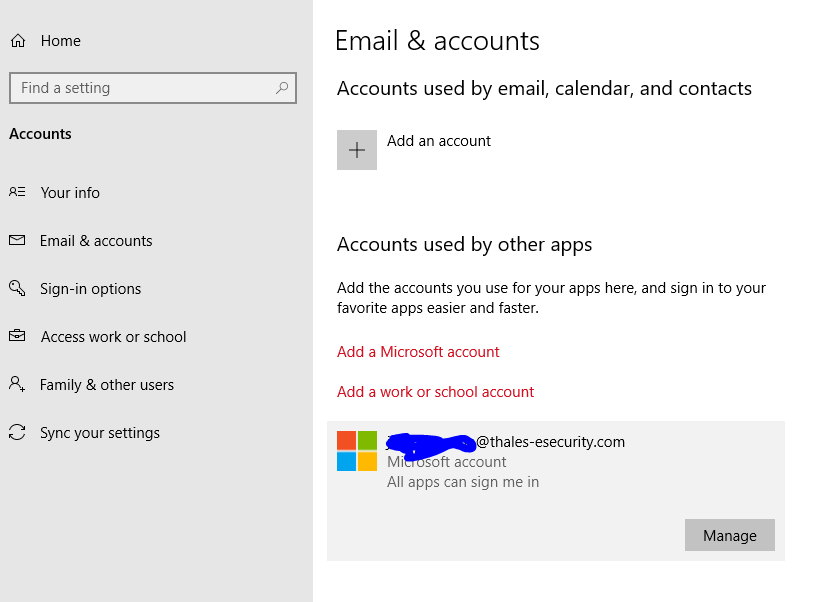This screenshot has height=602, width=828.
Task: Click 'Accounts used by email, calendar, and contacts' heading
Action: 544,89
